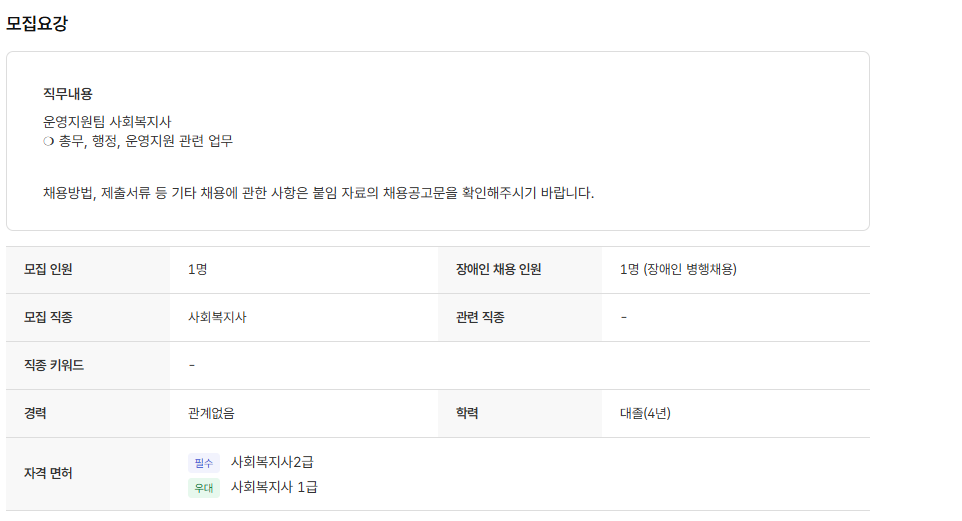Click the 사회복지사 1급 preferred license text
This screenshot has width=962, height=521.
pos(275,487)
